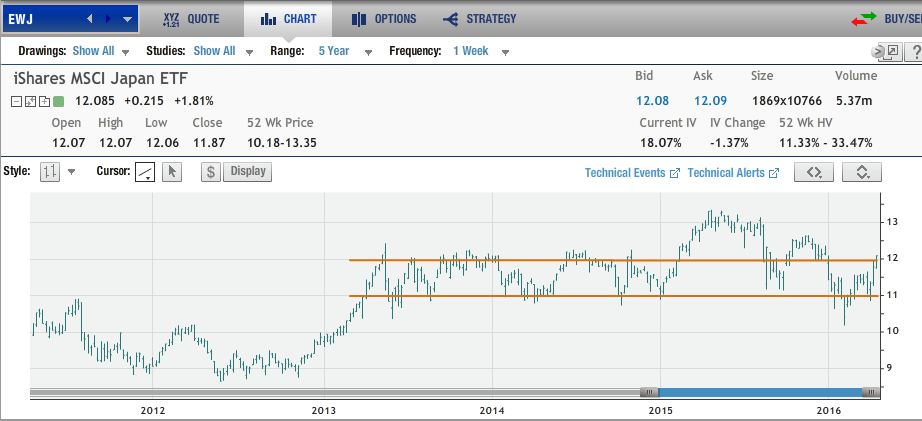922x421 pixels.
Task: Click the Display button
Action: pyautogui.click(x=248, y=172)
